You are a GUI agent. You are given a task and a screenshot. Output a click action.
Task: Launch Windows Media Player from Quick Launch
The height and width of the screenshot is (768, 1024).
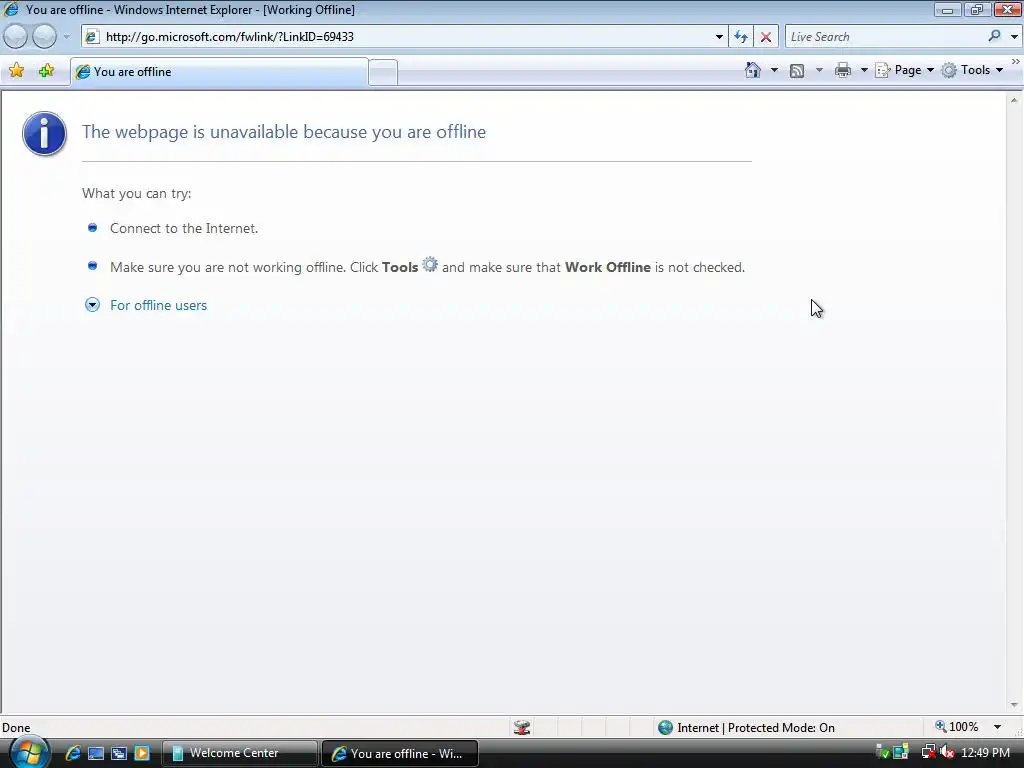[x=142, y=753]
